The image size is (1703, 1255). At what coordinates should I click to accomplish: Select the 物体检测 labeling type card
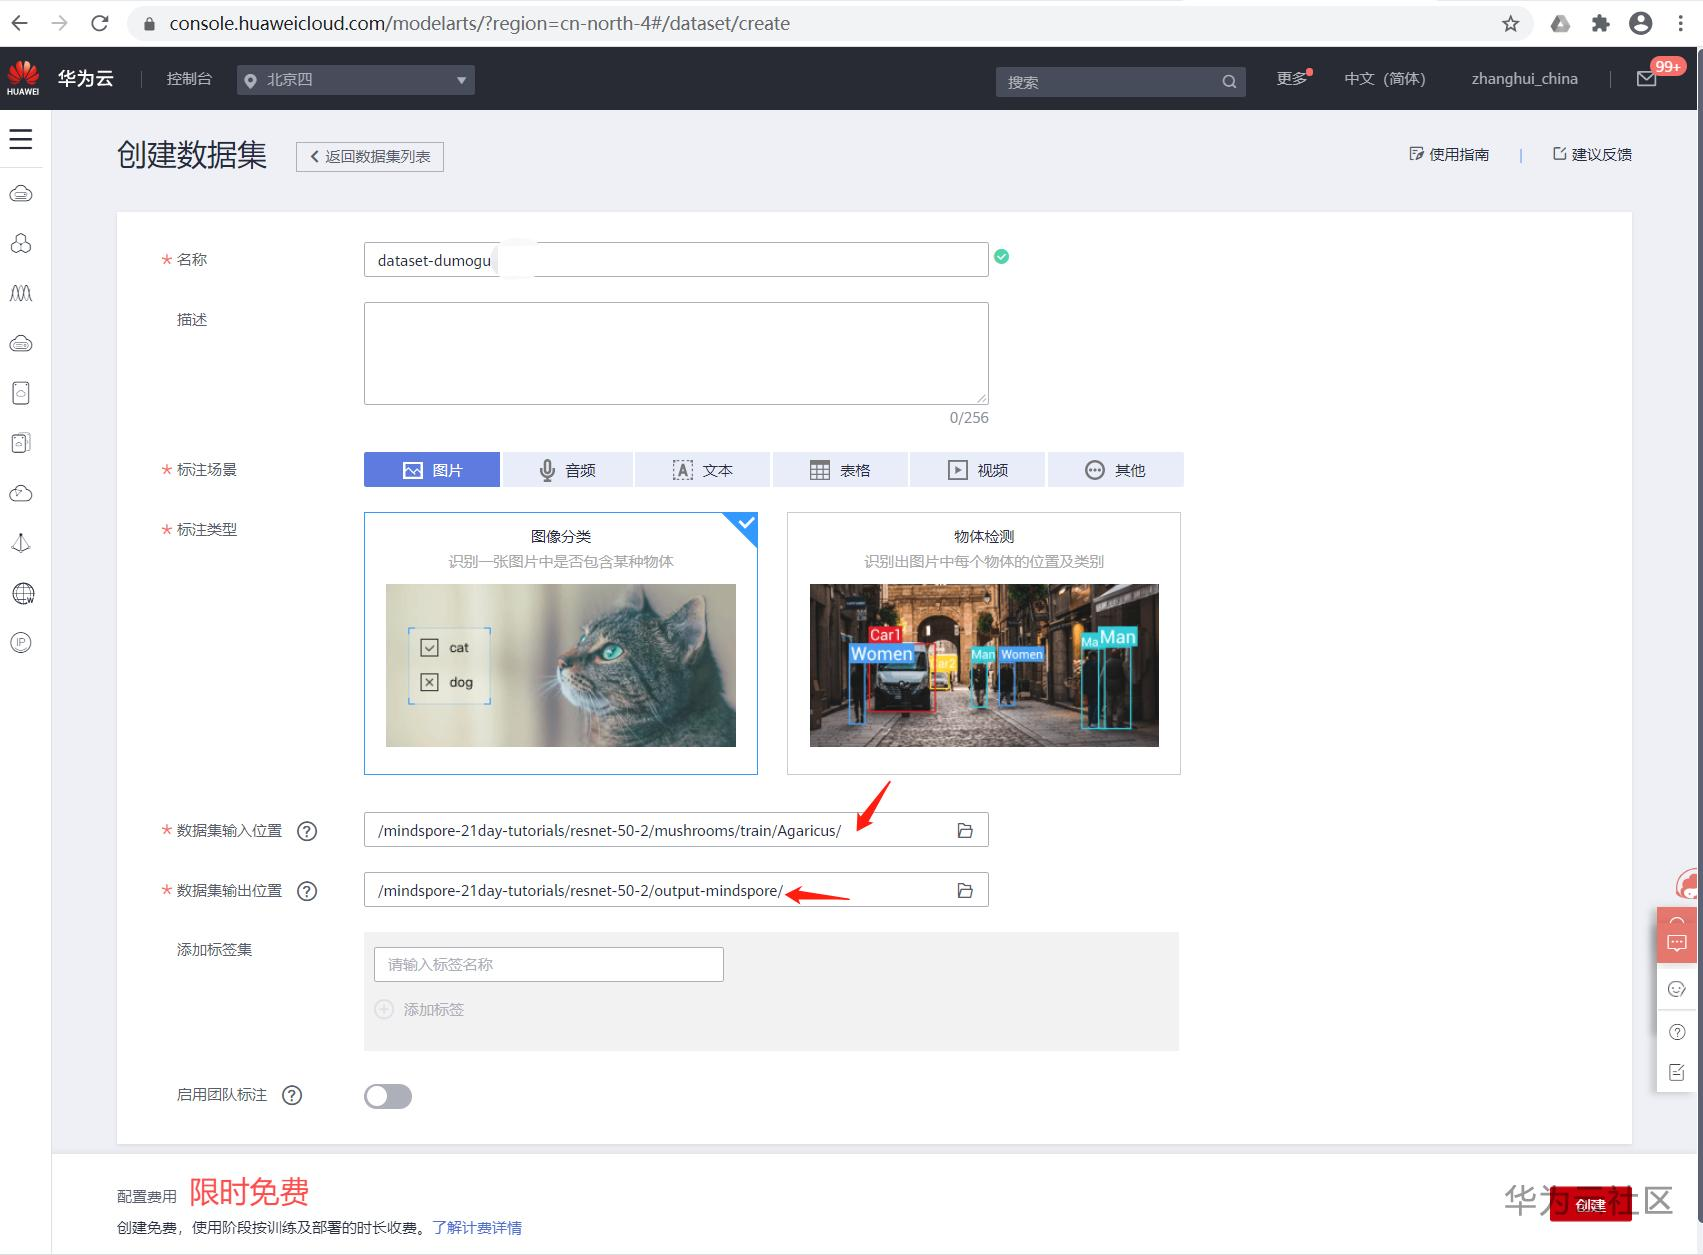(984, 645)
